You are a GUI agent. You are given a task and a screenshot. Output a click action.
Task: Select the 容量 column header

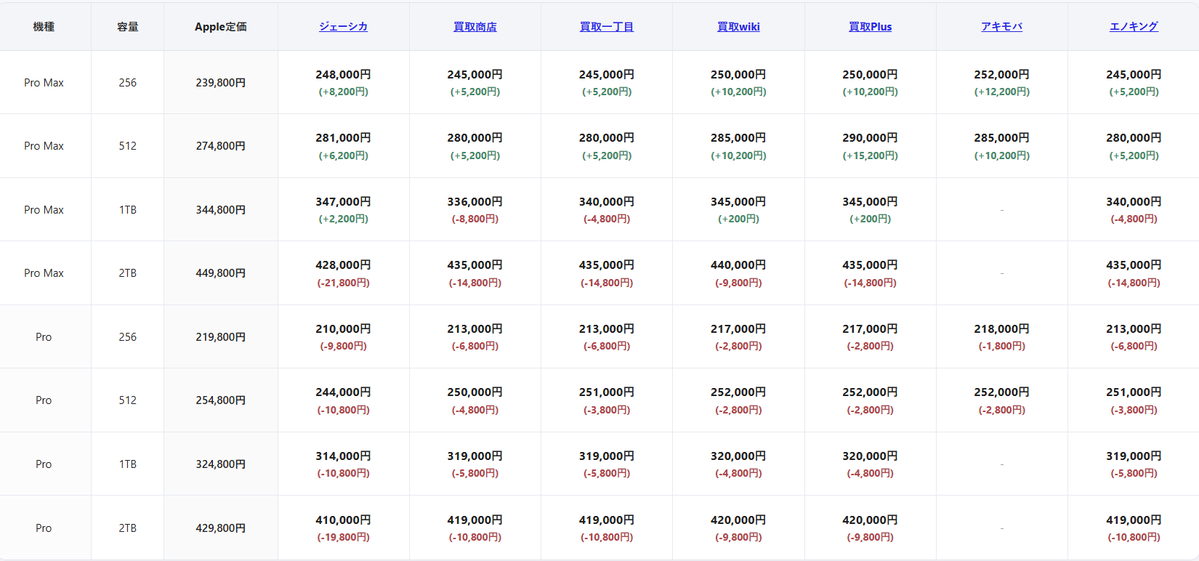[128, 27]
